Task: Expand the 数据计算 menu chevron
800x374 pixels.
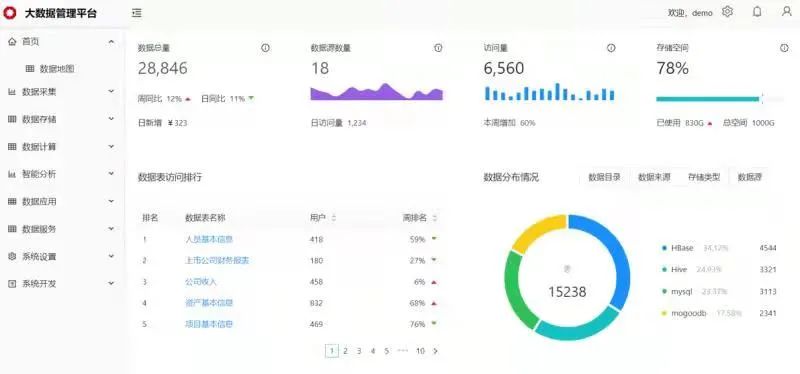Action: click(x=111, y=146)
